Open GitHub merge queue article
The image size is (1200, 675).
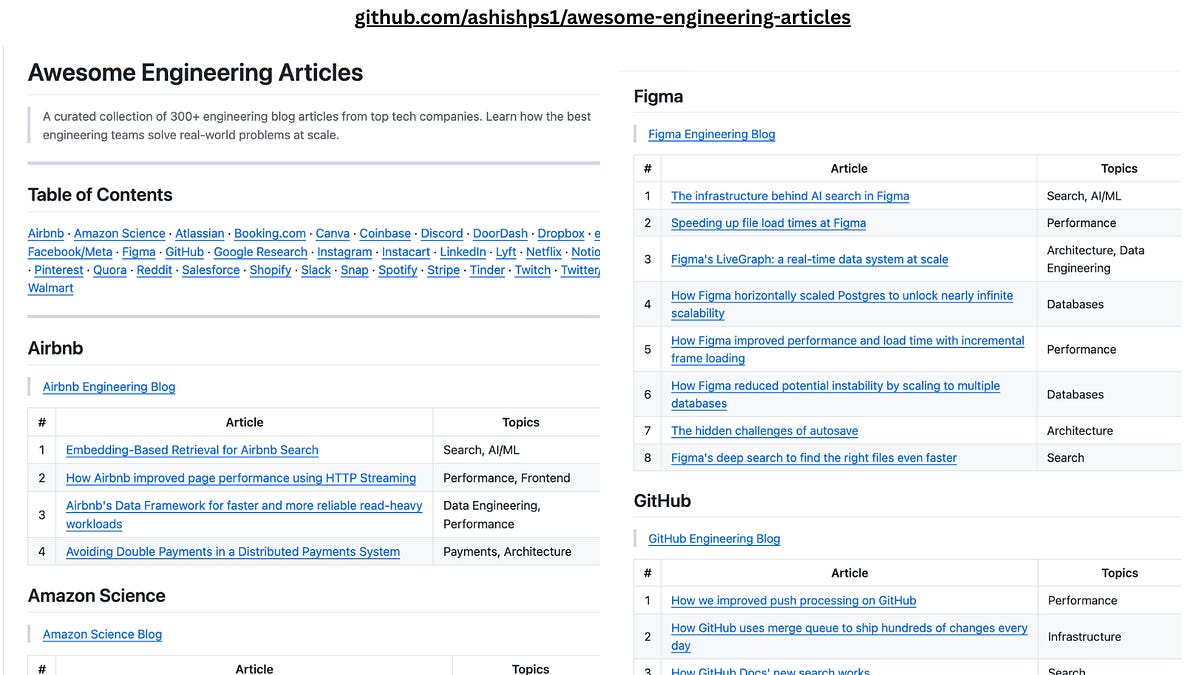click(849, 637)
